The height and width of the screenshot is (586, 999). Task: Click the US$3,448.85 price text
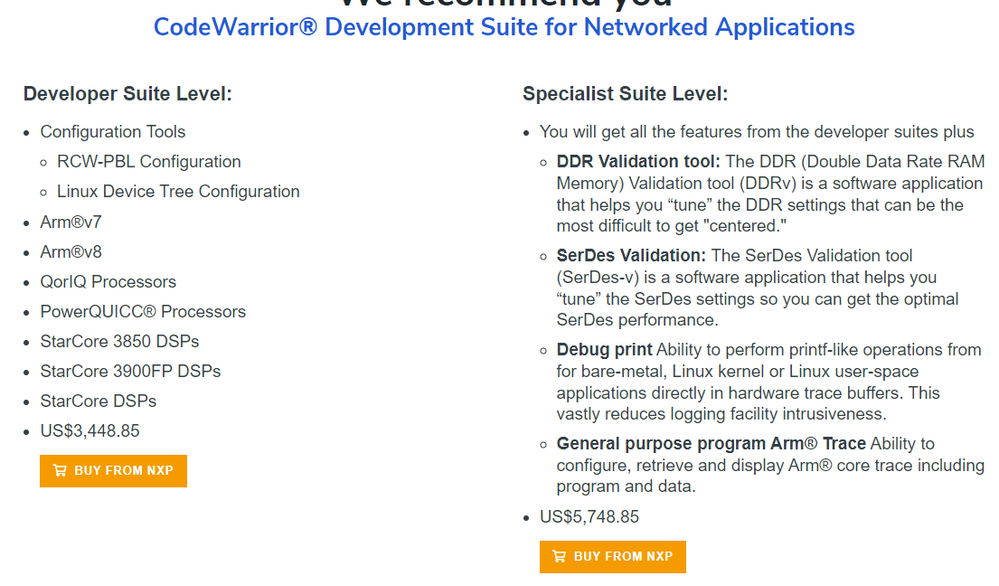(x=90, y=430)
